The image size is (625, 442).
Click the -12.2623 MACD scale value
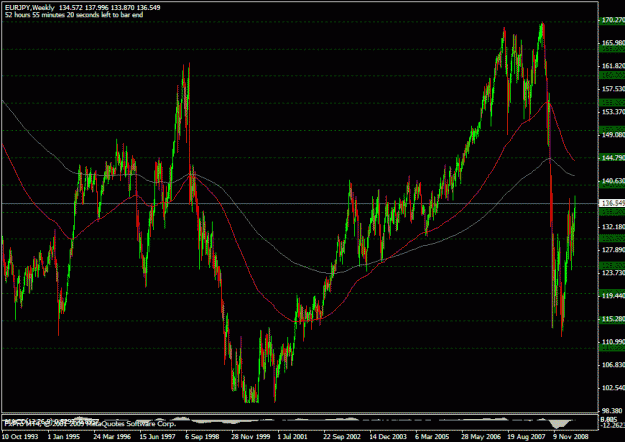613,425
